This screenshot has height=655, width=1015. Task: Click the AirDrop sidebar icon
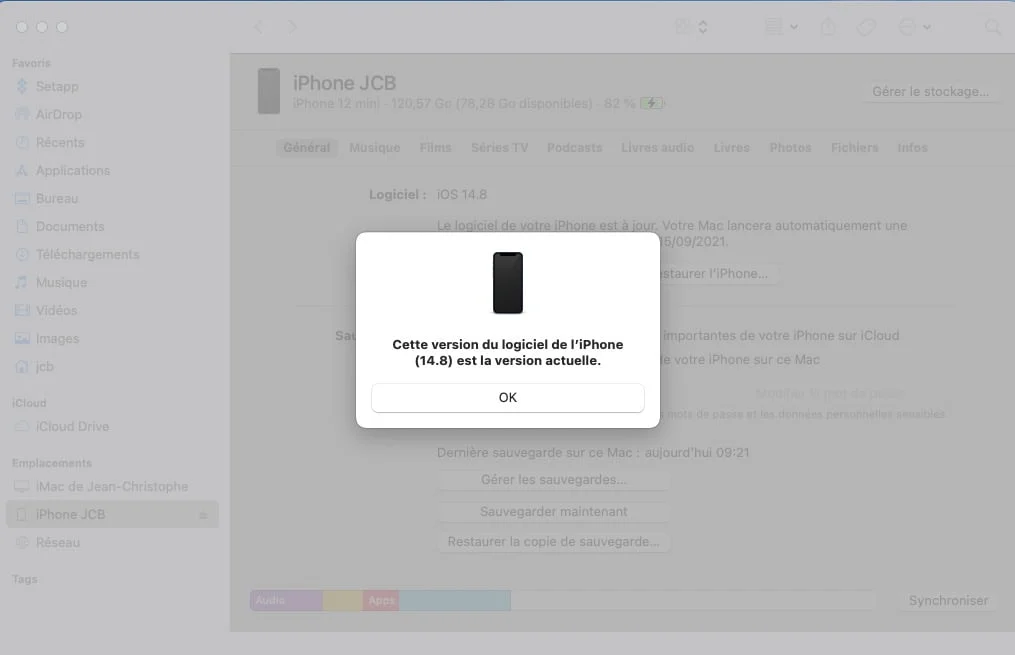(x=22, y=114)
